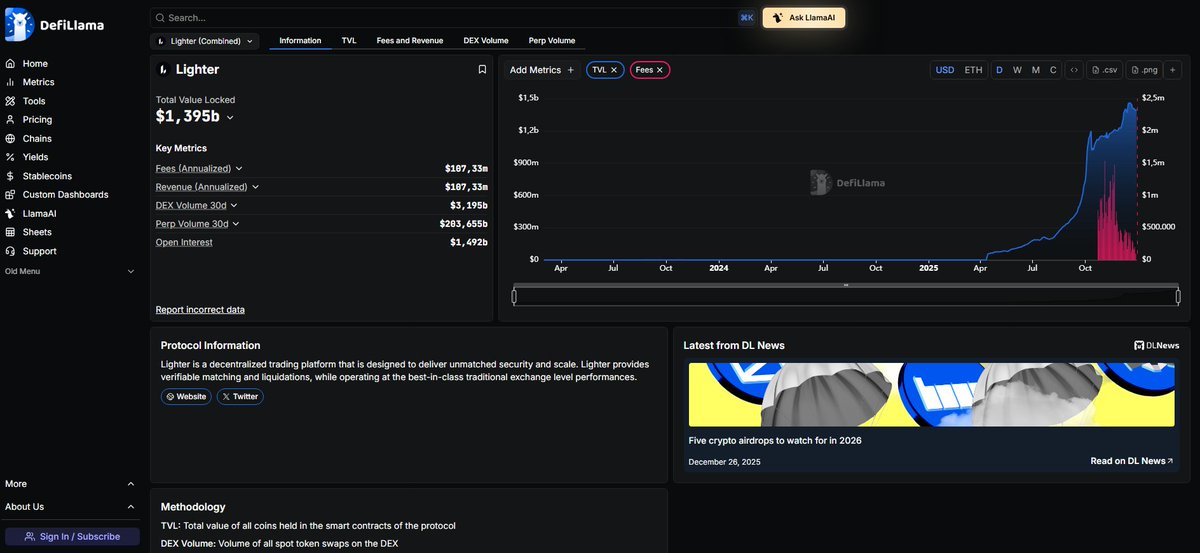
Task: Open the crypto airdrops article thumbnail
Action: pos(931,395)
